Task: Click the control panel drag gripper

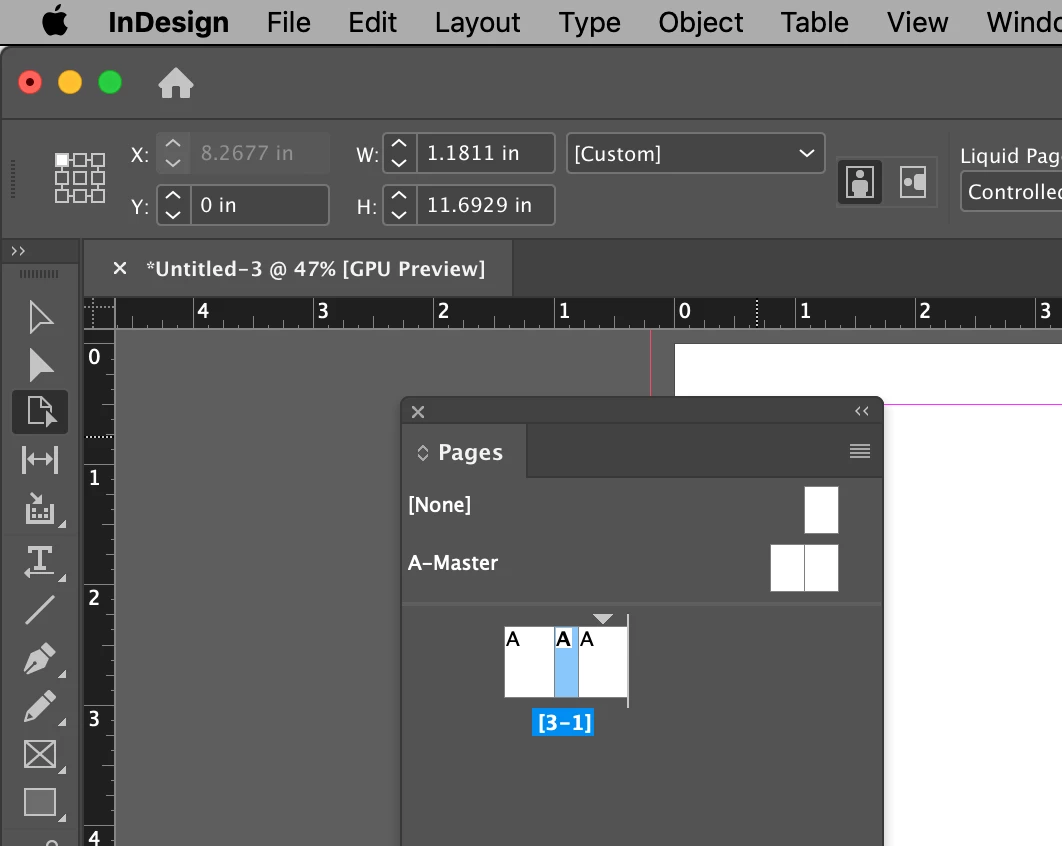Action: [x=13, y=179]
